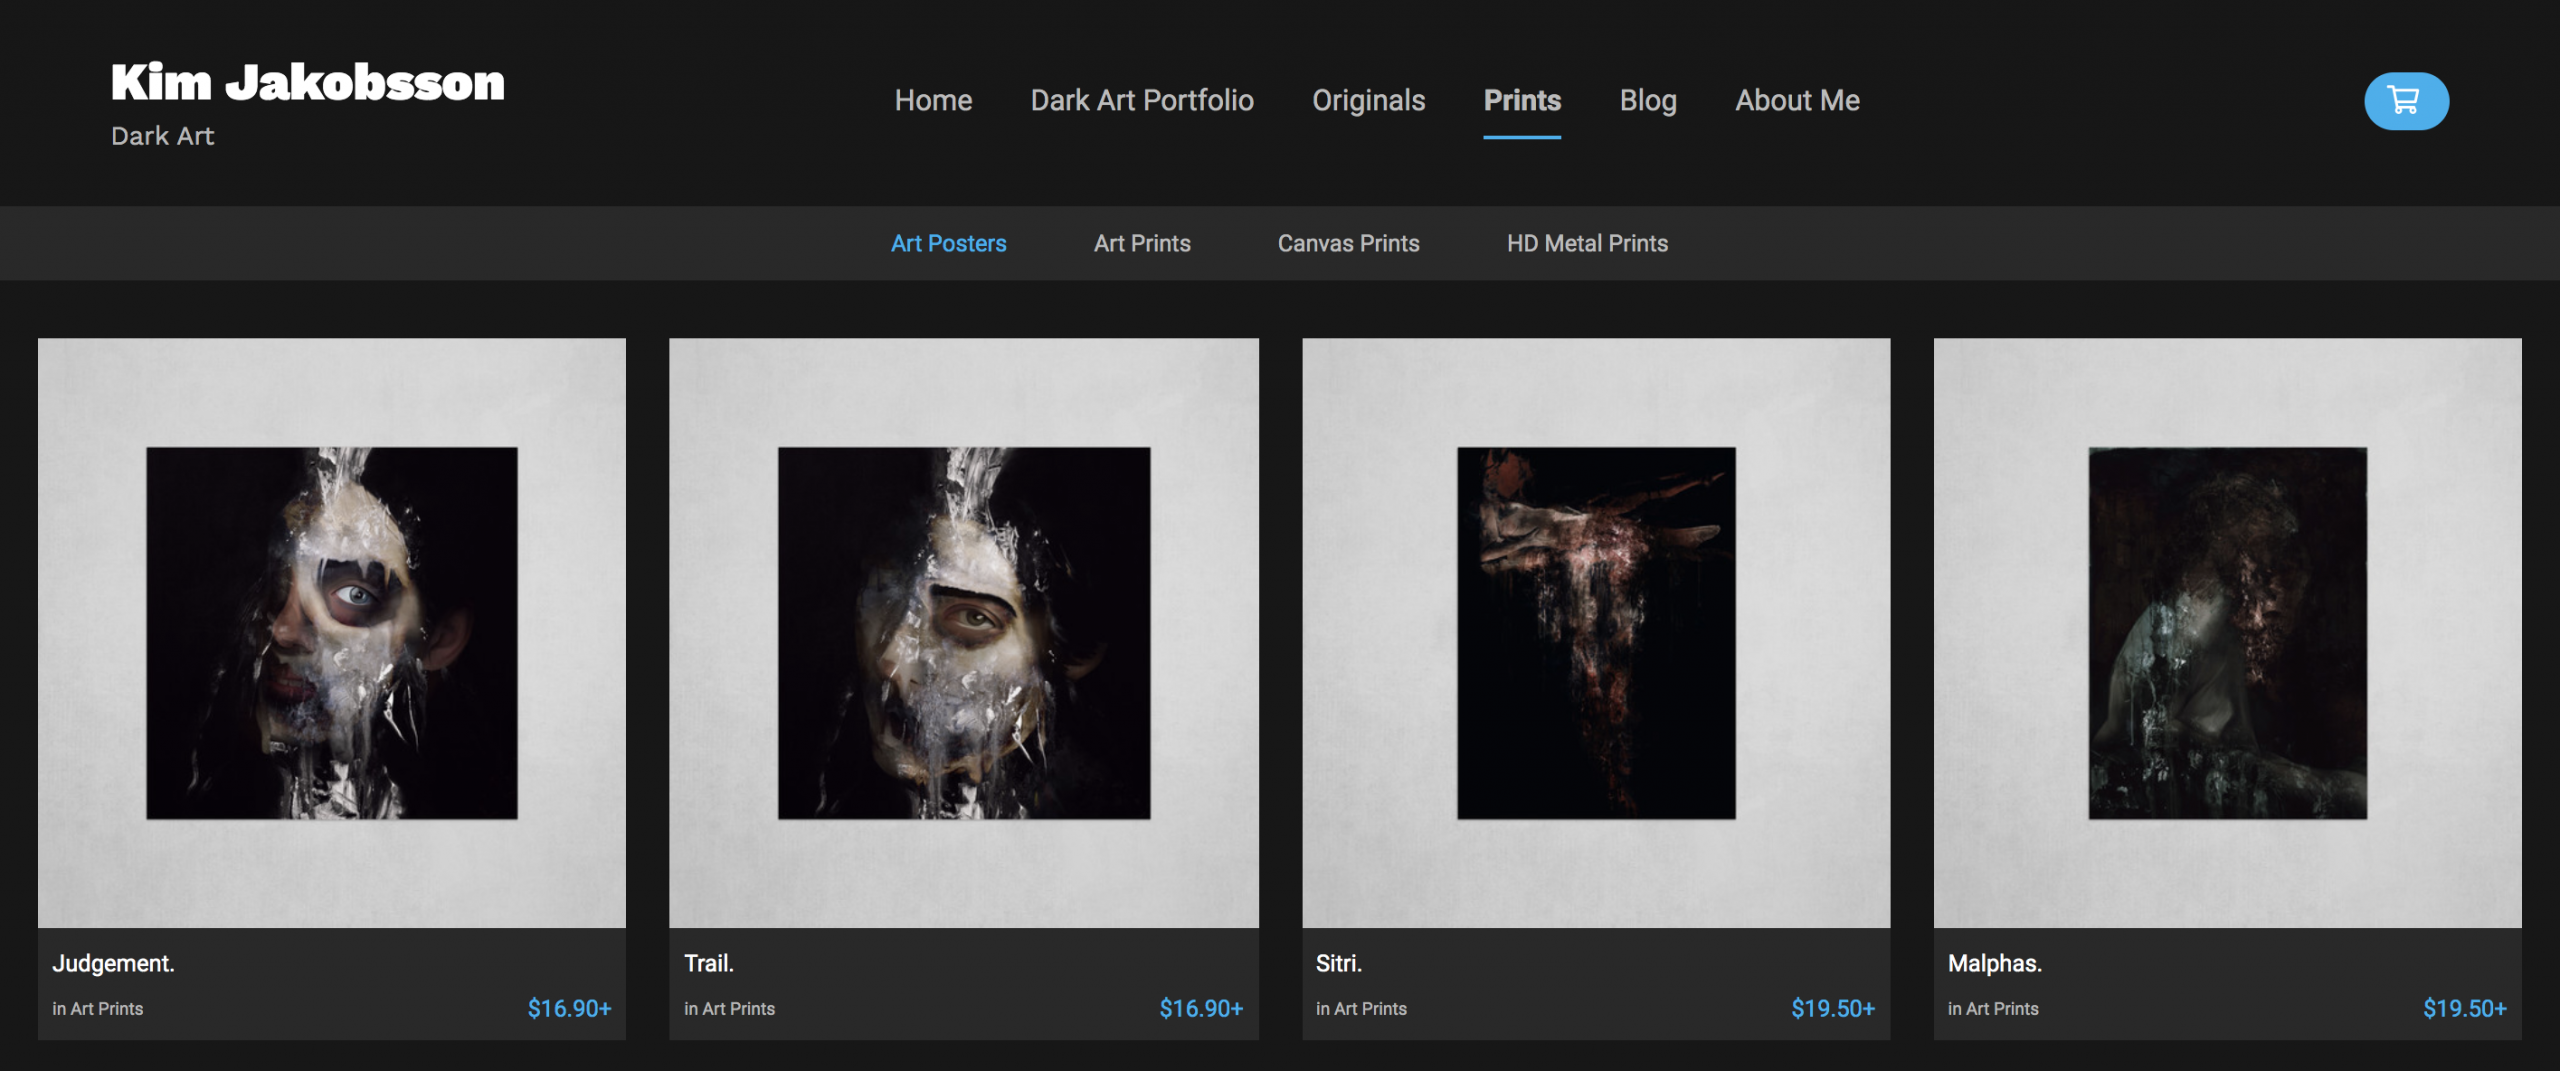Click 'in Art Prints' under Malphas
Image resolution: width=2560 pixels, height=1071 pixels.
click(1993, 1009)
